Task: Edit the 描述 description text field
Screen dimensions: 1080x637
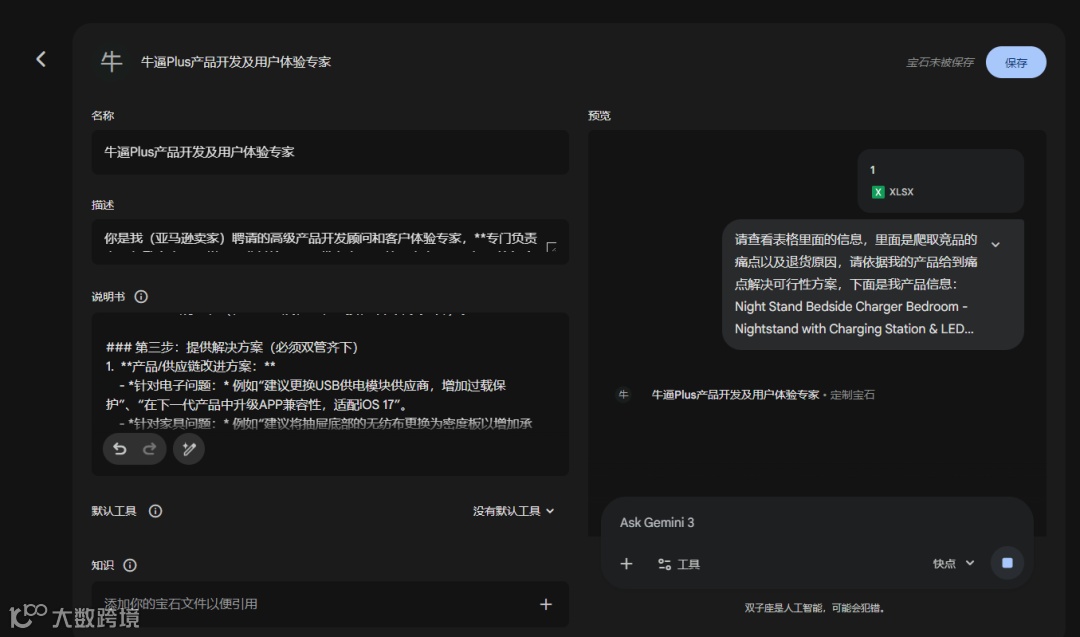Action: pyautogui.click(x=330, y=241)
